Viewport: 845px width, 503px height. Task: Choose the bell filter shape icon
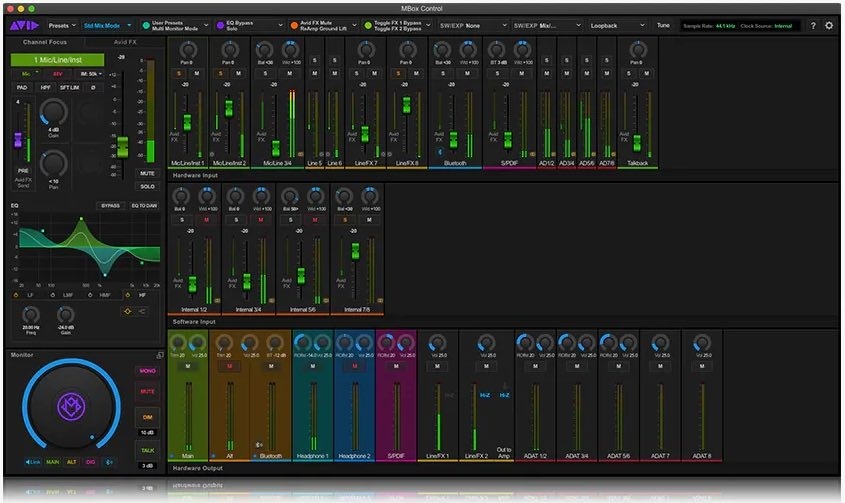(x=128, y=311)
